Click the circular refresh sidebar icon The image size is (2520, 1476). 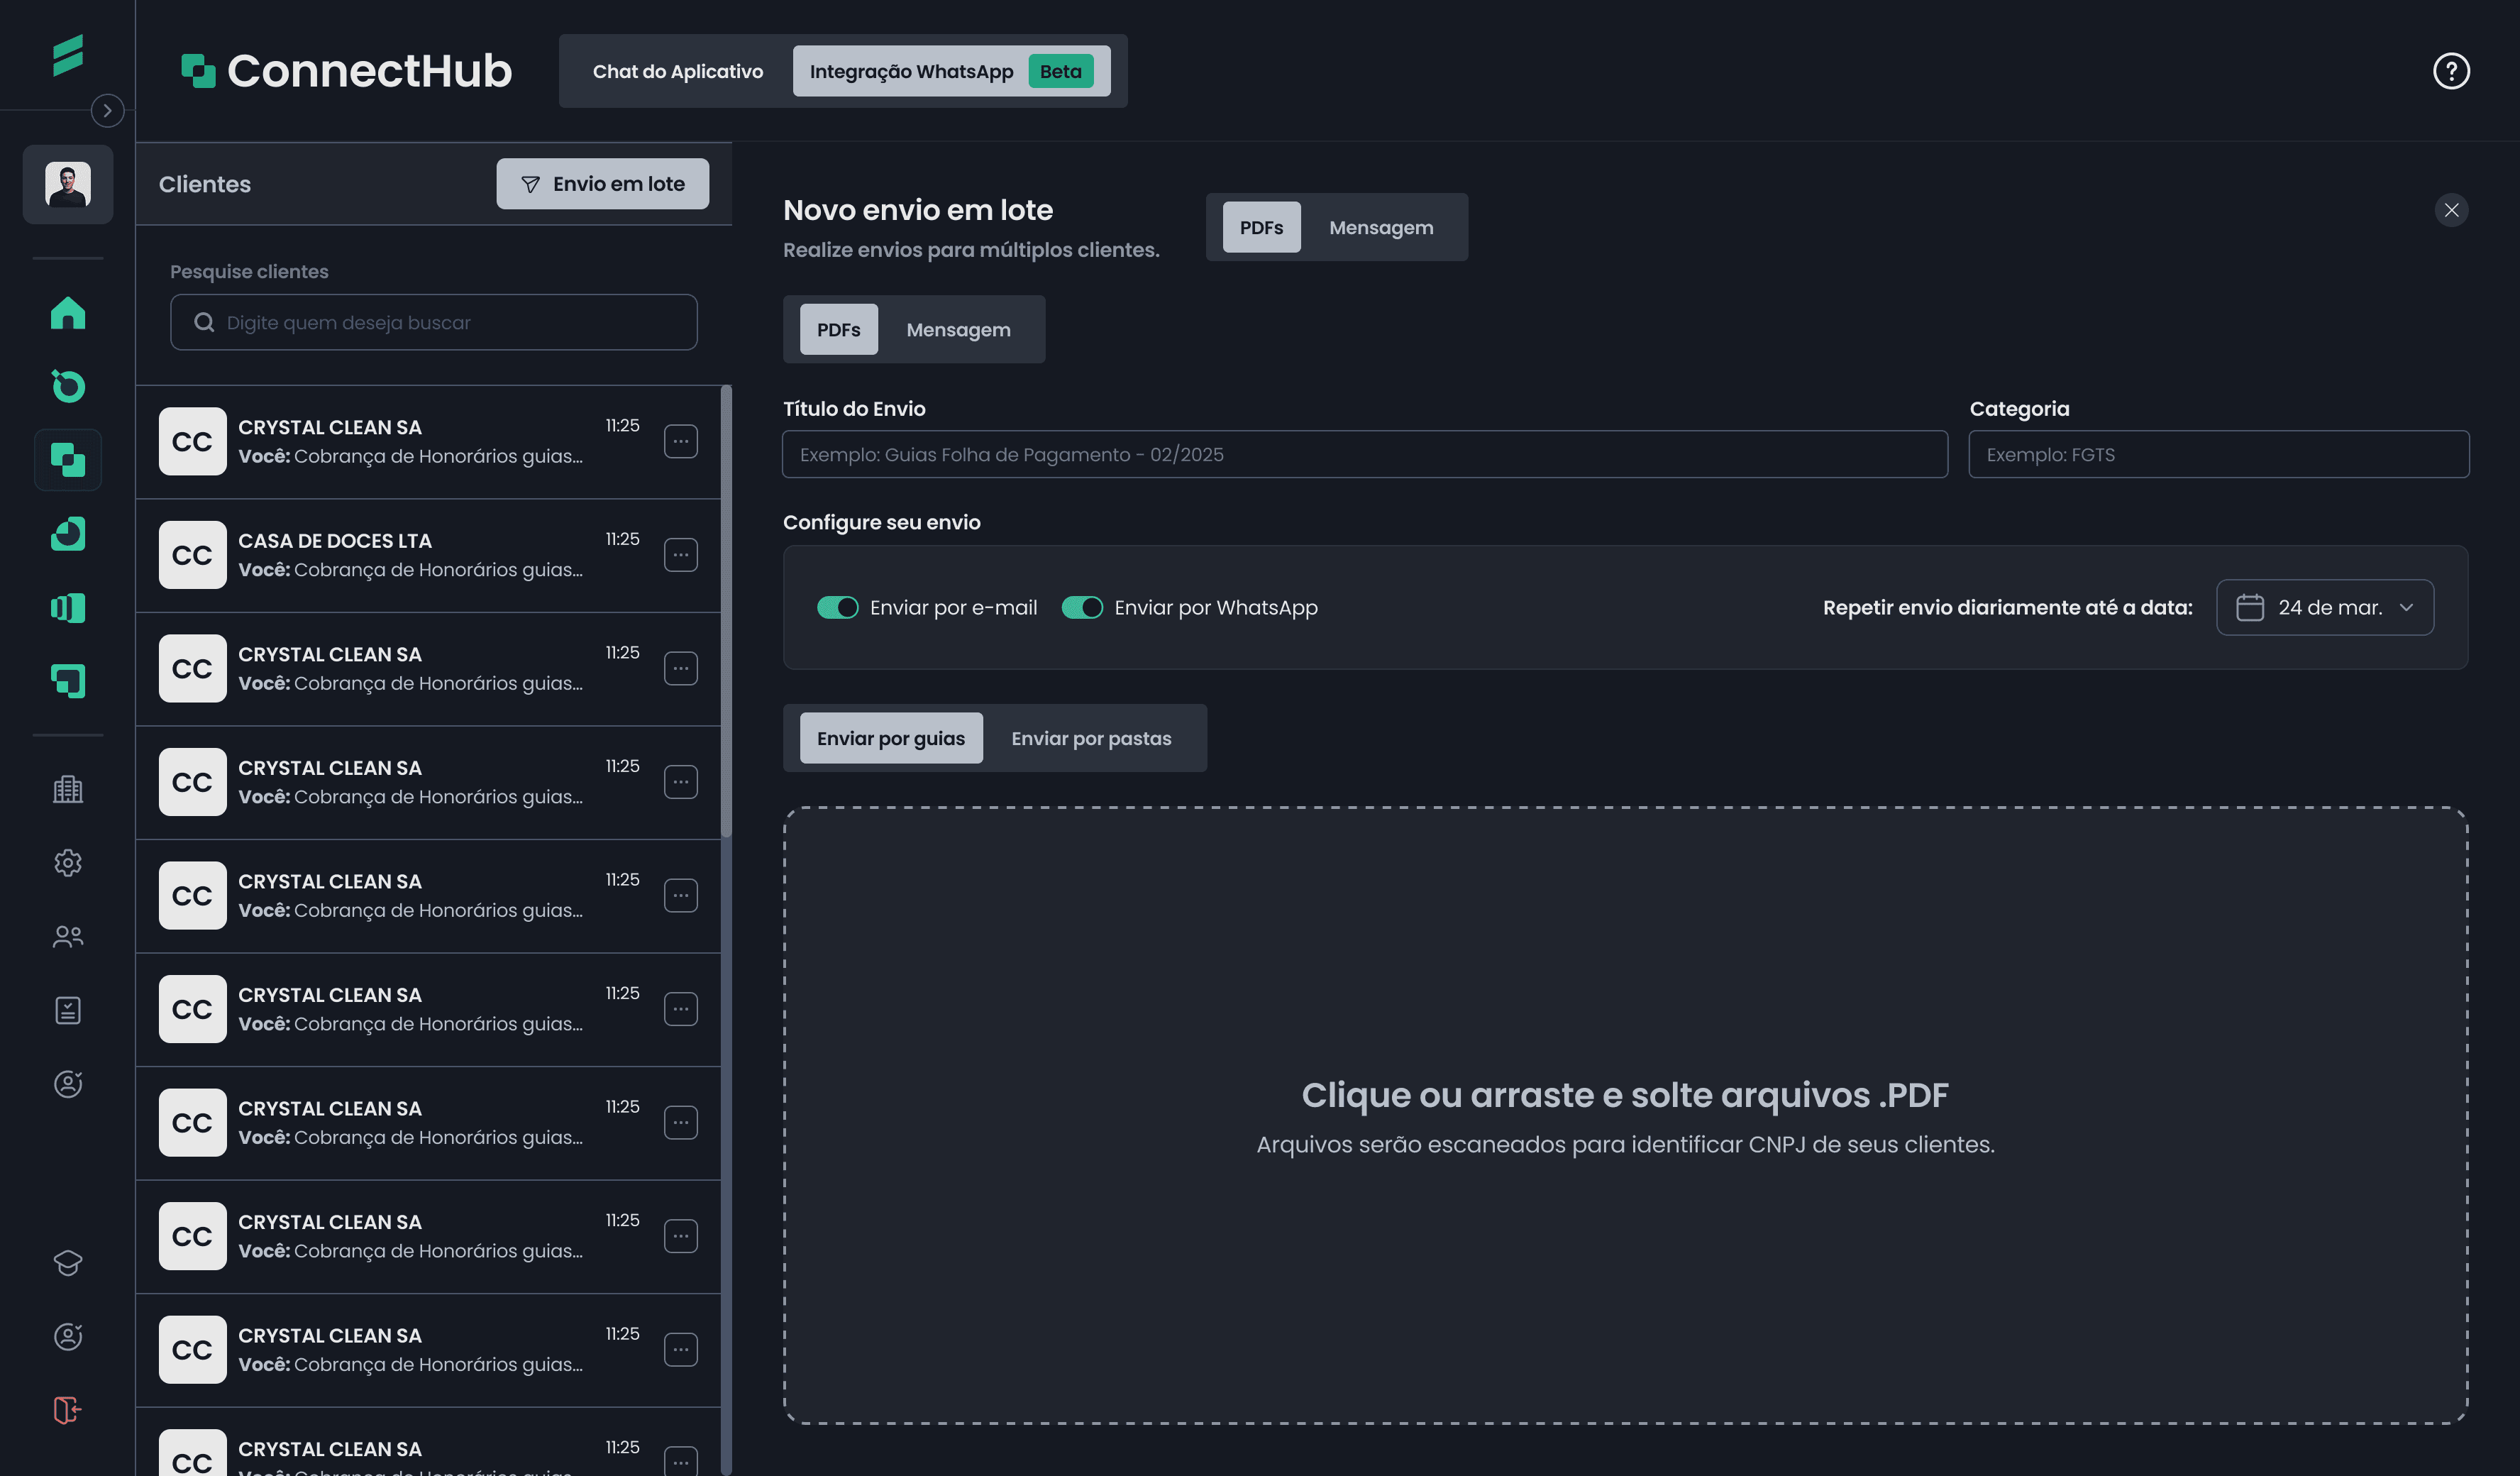(x=68, y=386)
